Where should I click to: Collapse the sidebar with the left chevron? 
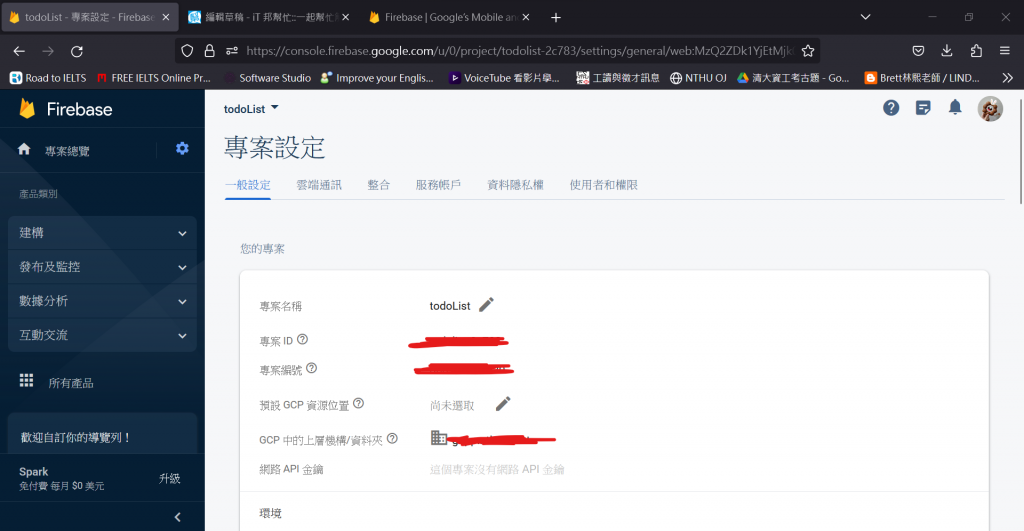(178, 517)
